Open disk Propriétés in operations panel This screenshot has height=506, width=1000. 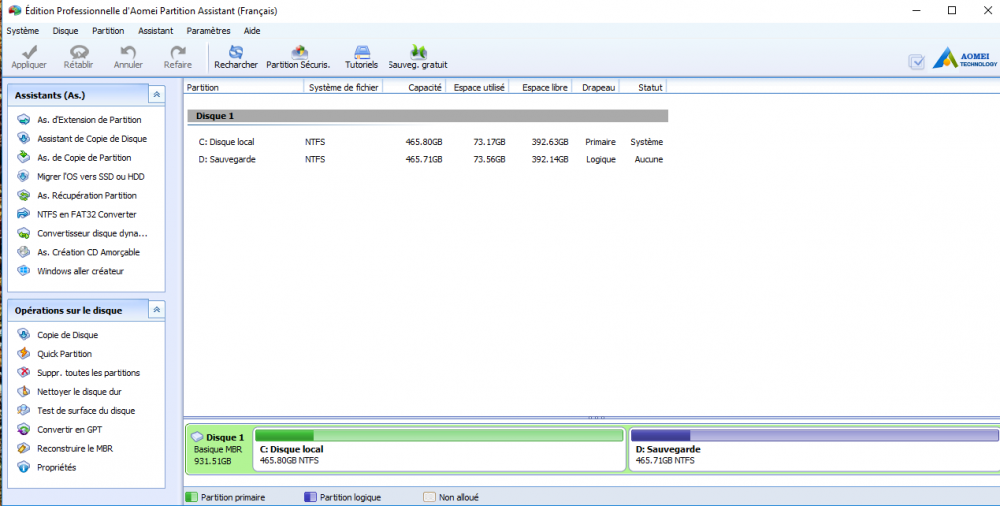[x=57, y=468]
